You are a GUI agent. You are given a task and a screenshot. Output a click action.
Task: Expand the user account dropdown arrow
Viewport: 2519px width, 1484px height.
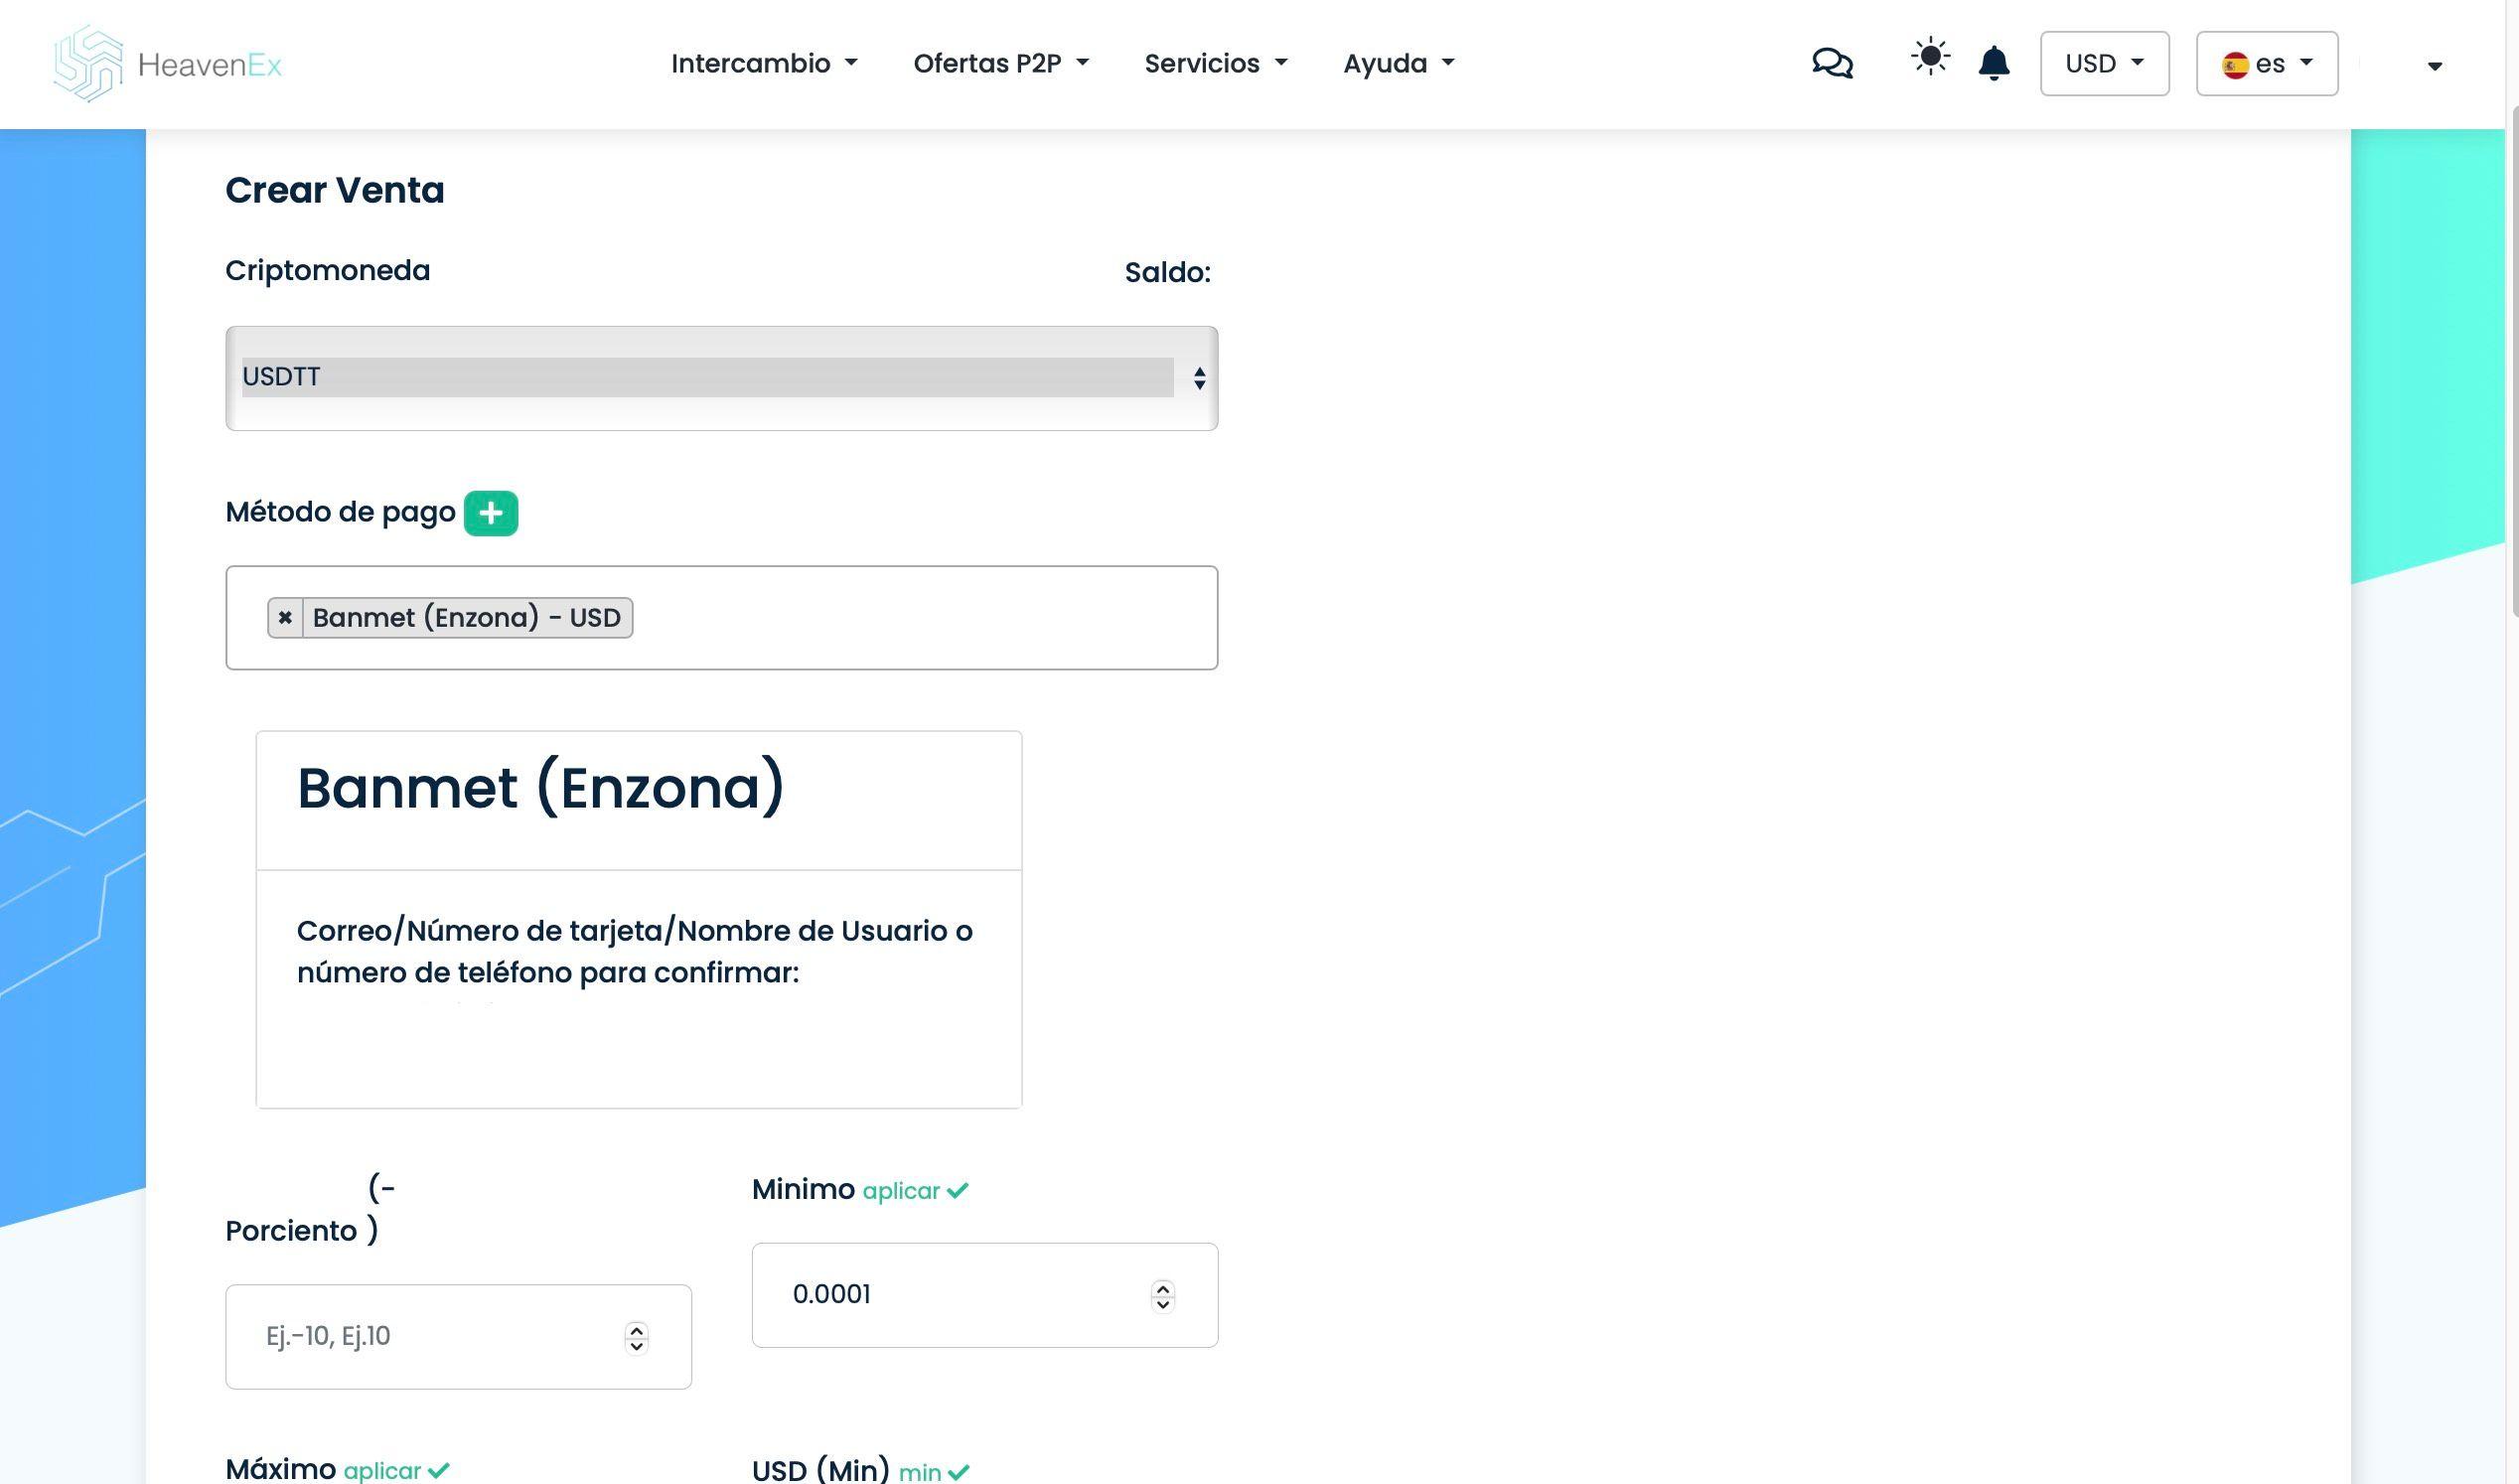2434,66
